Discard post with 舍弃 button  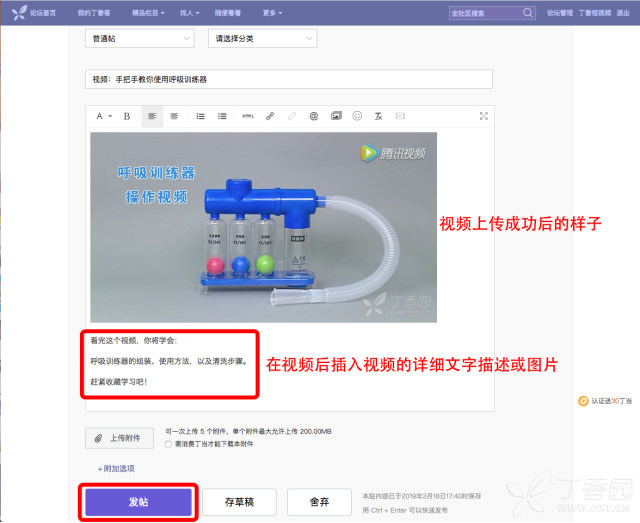click(319, 502)
